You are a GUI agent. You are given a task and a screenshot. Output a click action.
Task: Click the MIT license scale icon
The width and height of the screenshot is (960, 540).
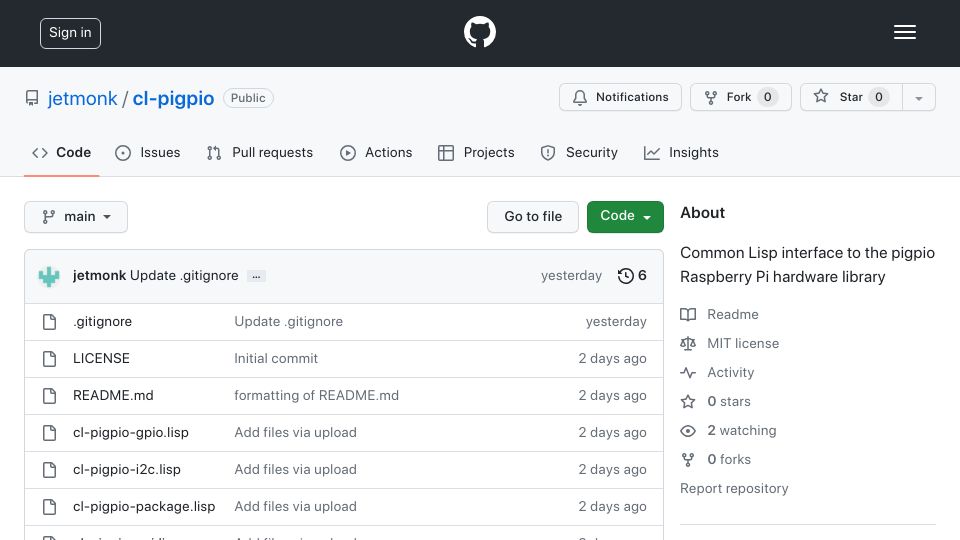688,343
